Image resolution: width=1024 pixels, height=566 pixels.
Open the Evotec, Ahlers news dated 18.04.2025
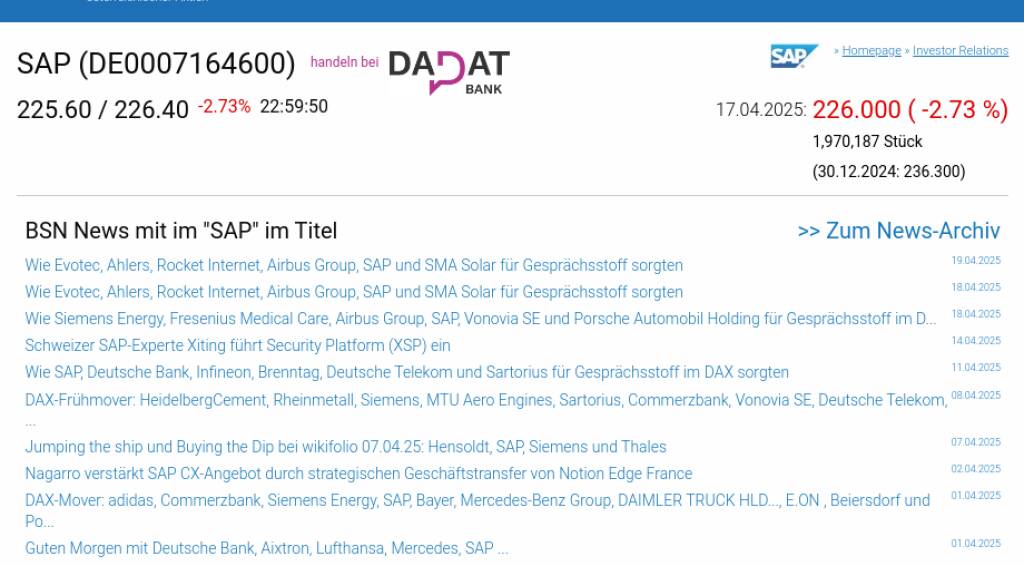pos(354,292)
